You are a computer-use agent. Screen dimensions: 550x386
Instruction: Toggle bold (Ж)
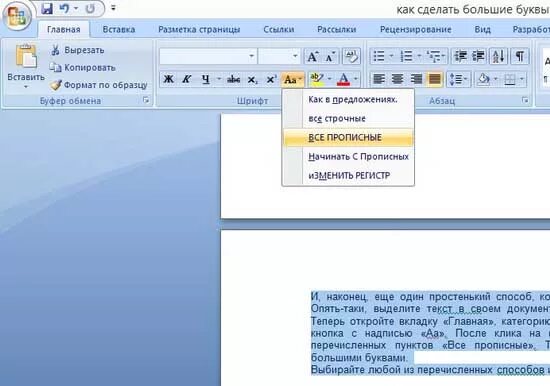click(x=169, y=79)
